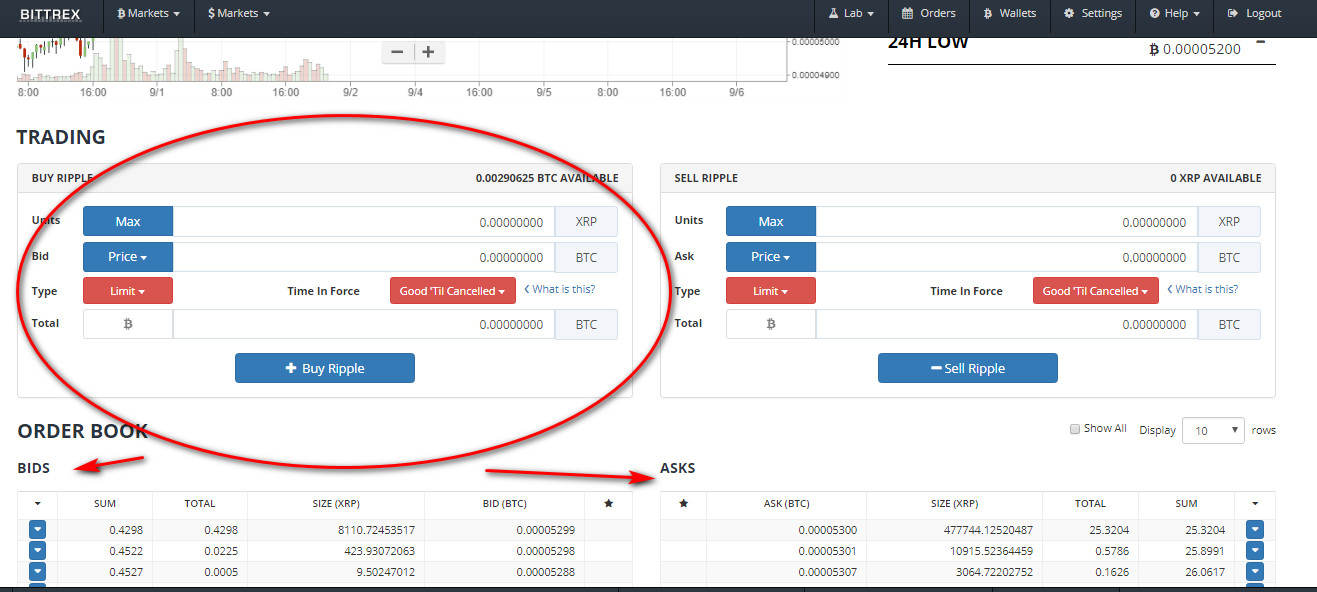Image resolution: width=1317 pixels, height=592 pixels.
Task: Open Limit type dropdown in Sell panel
Action: click(771, 291)
